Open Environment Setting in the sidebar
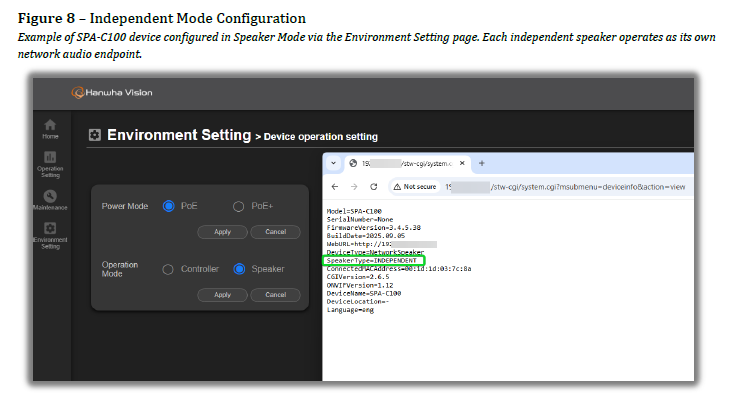735x404 pixels. (x=50, y=236)
